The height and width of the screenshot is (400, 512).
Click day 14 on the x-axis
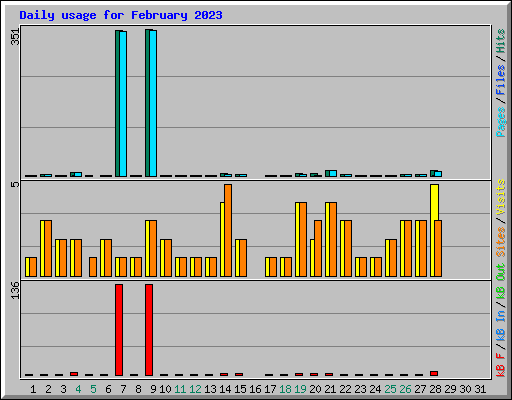point(225,389)
